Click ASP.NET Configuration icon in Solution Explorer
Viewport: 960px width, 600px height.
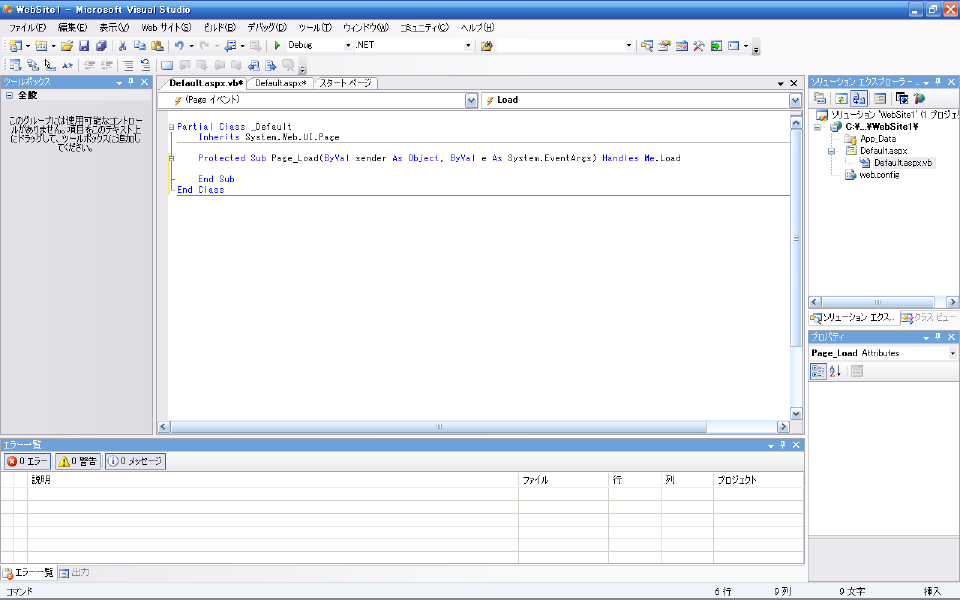coord(919,99)
